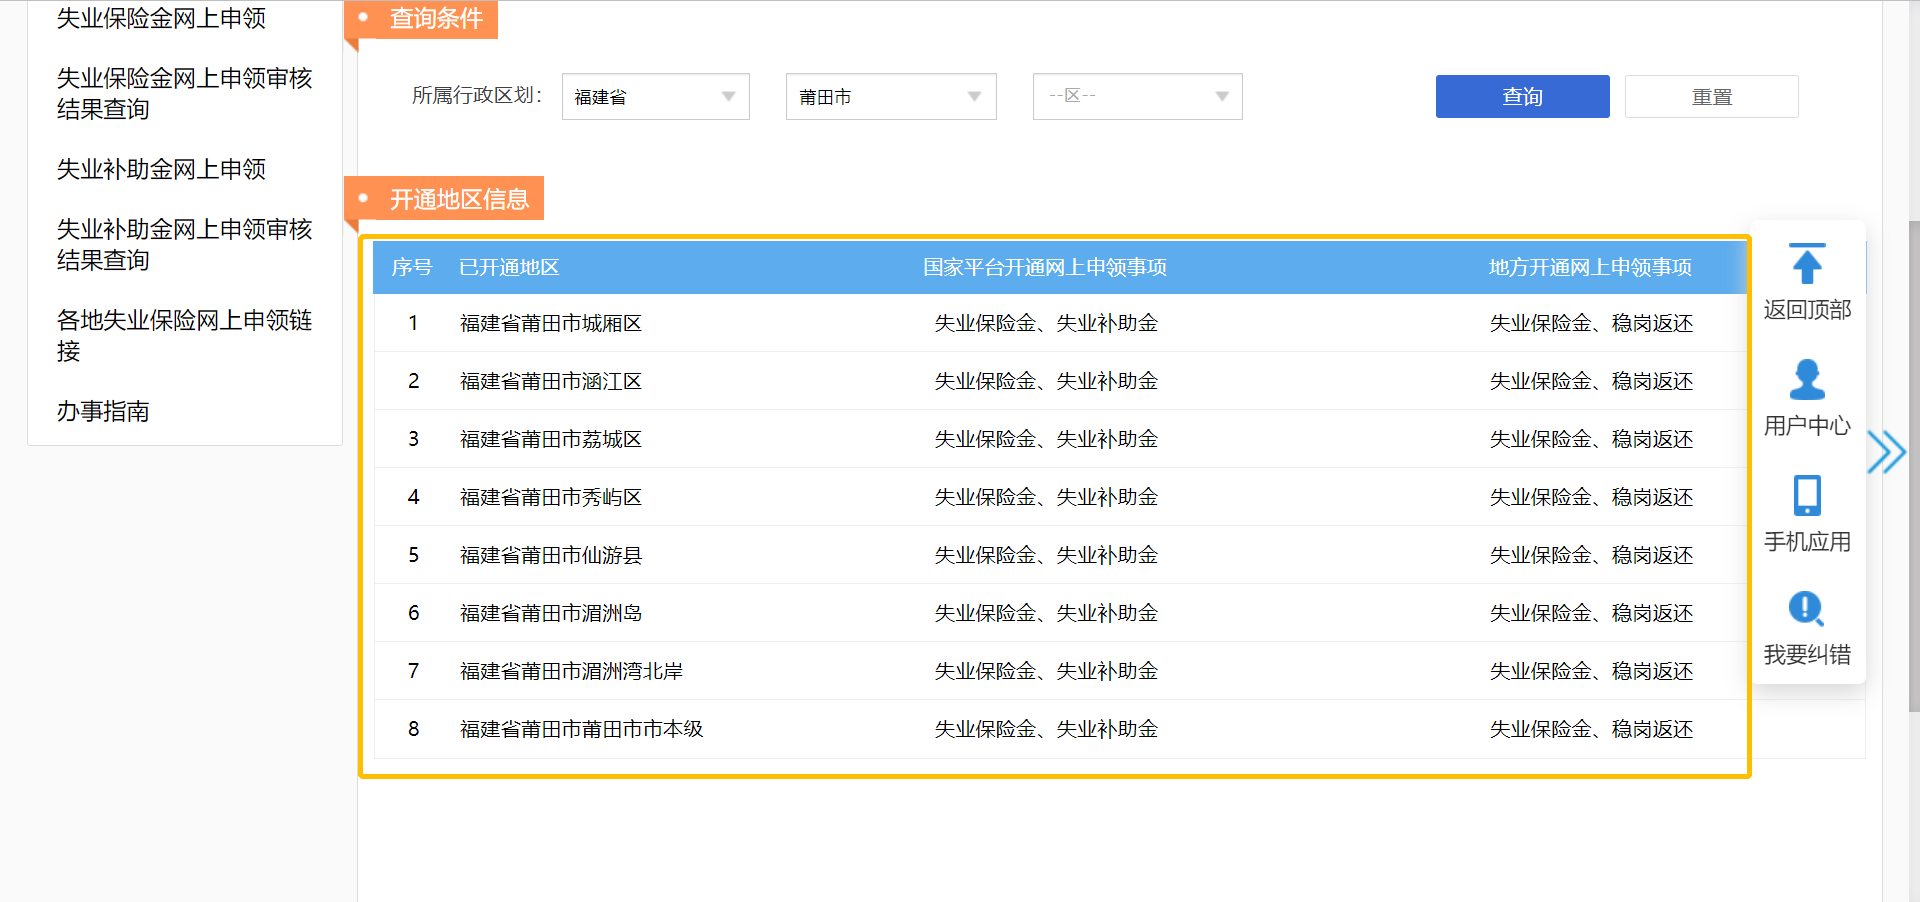Click the 已开通地区 column header

(509, 267)
